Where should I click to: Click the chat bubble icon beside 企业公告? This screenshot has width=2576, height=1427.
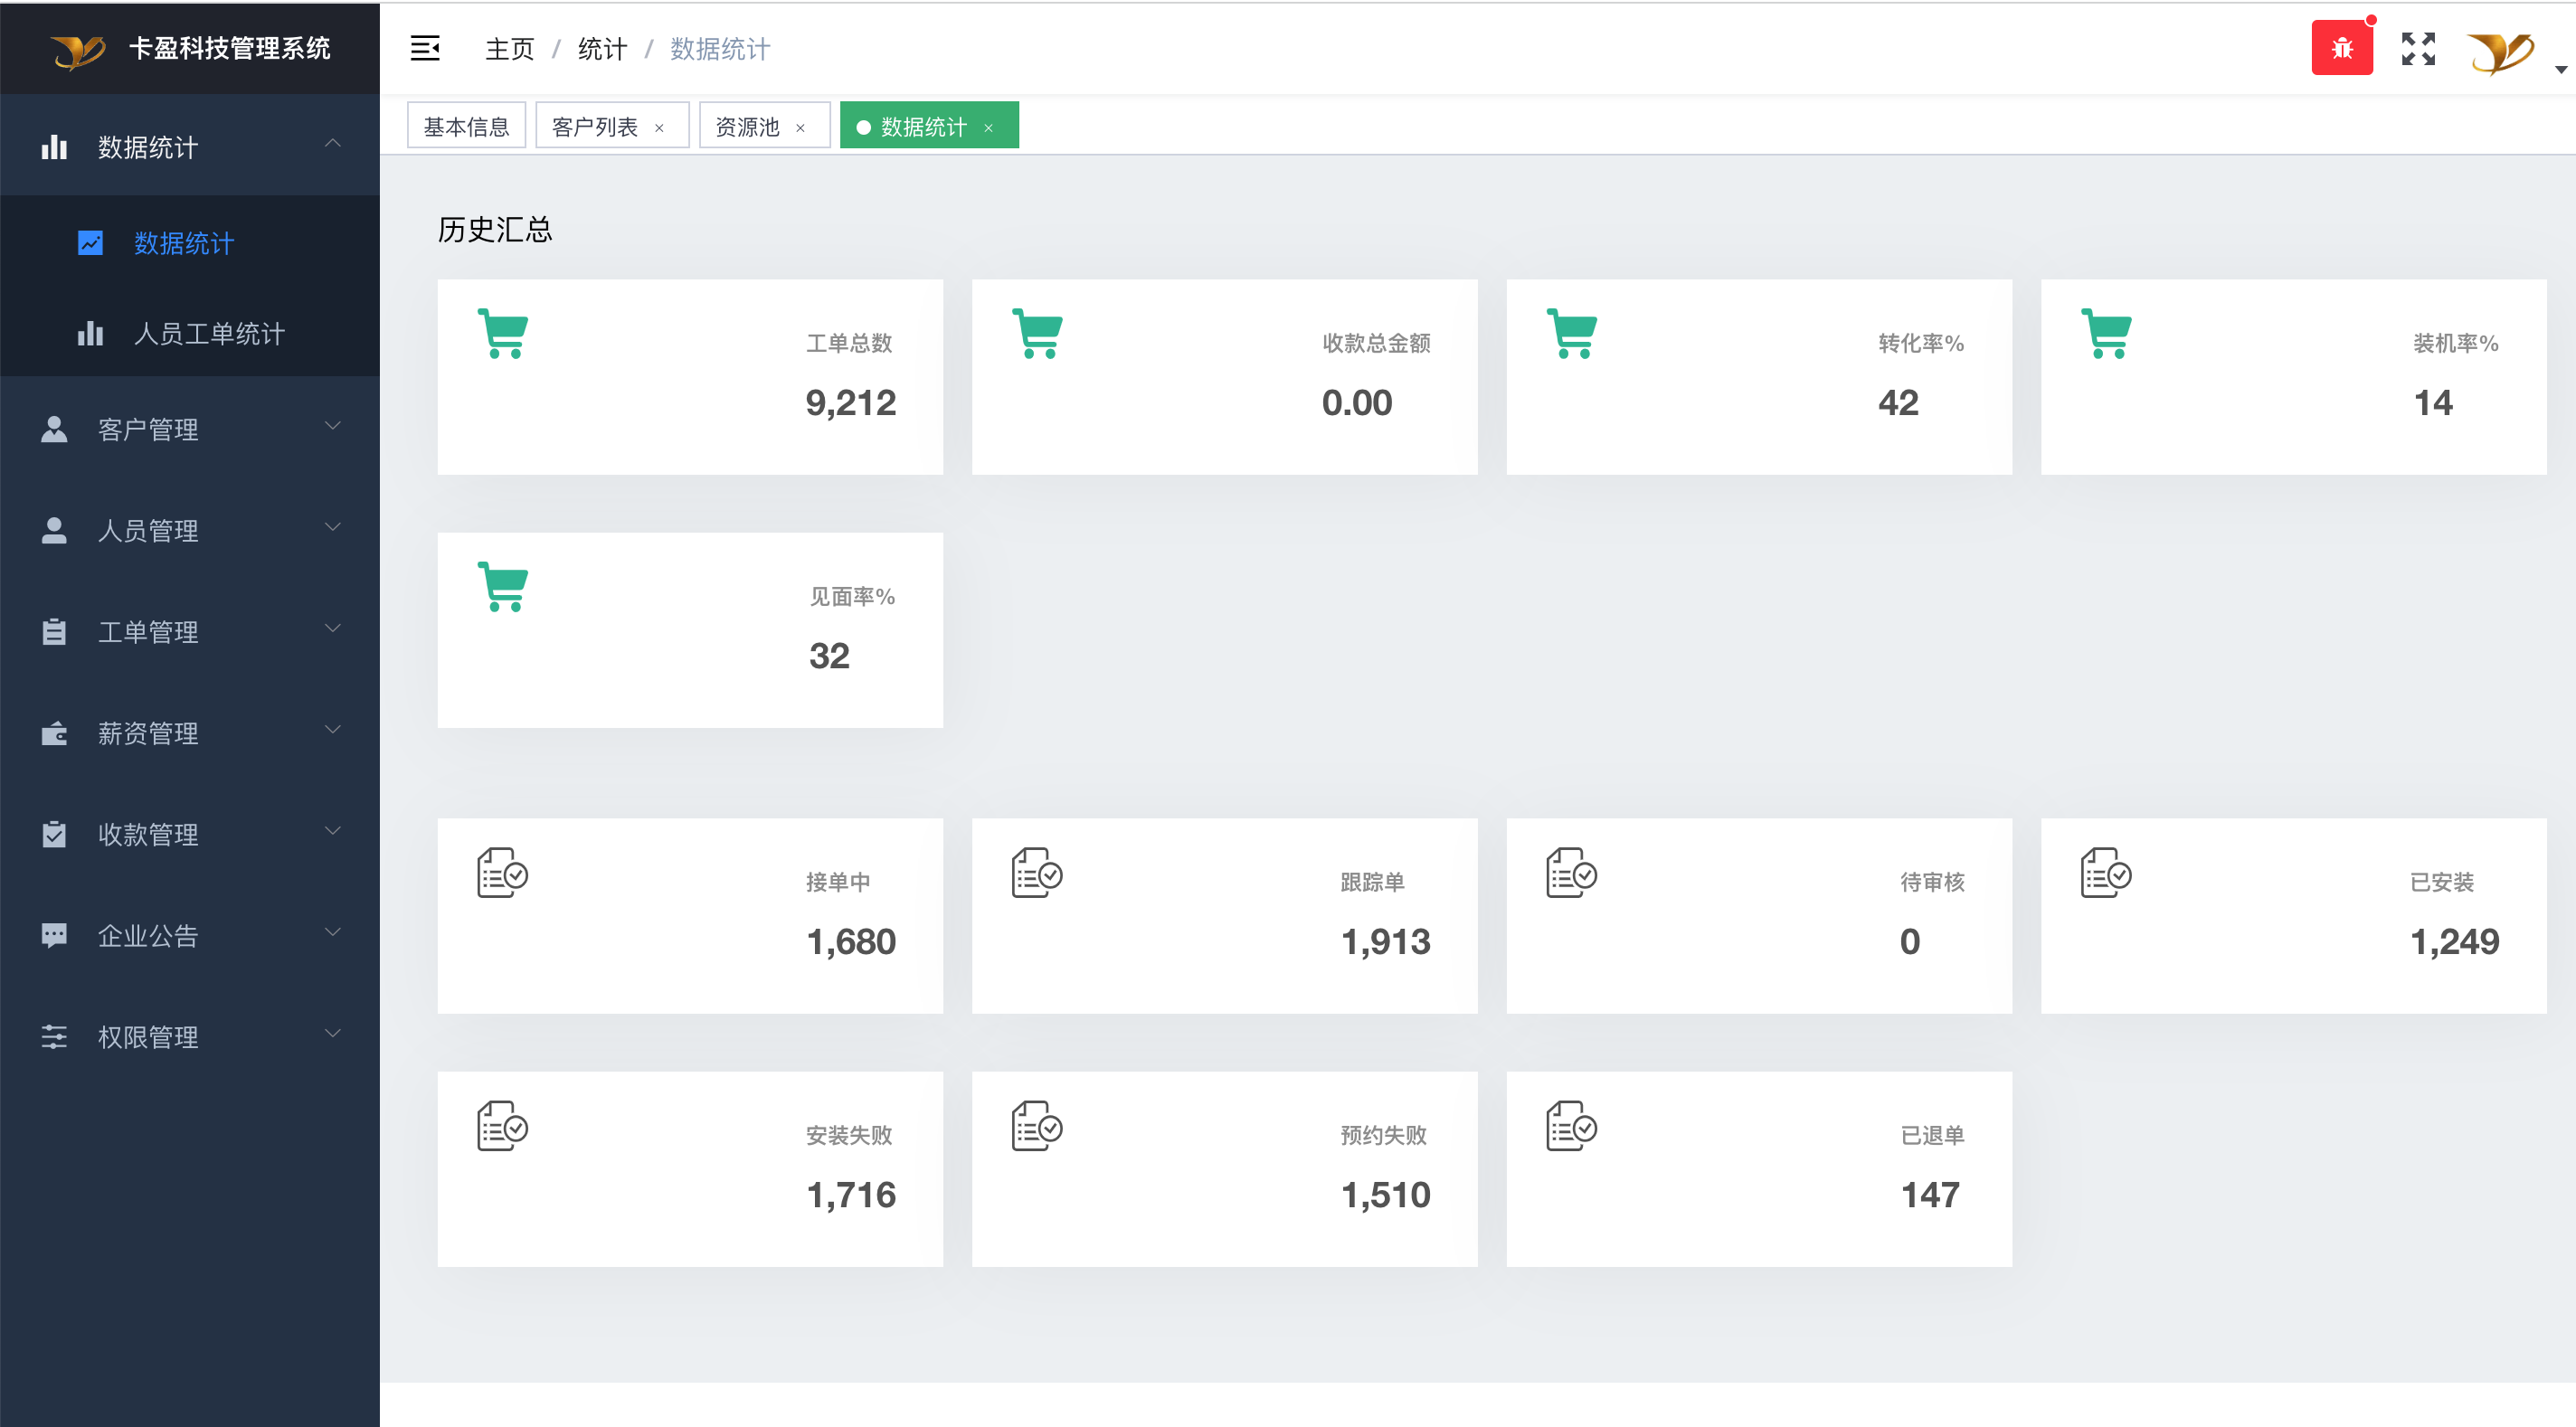point(54,935)
